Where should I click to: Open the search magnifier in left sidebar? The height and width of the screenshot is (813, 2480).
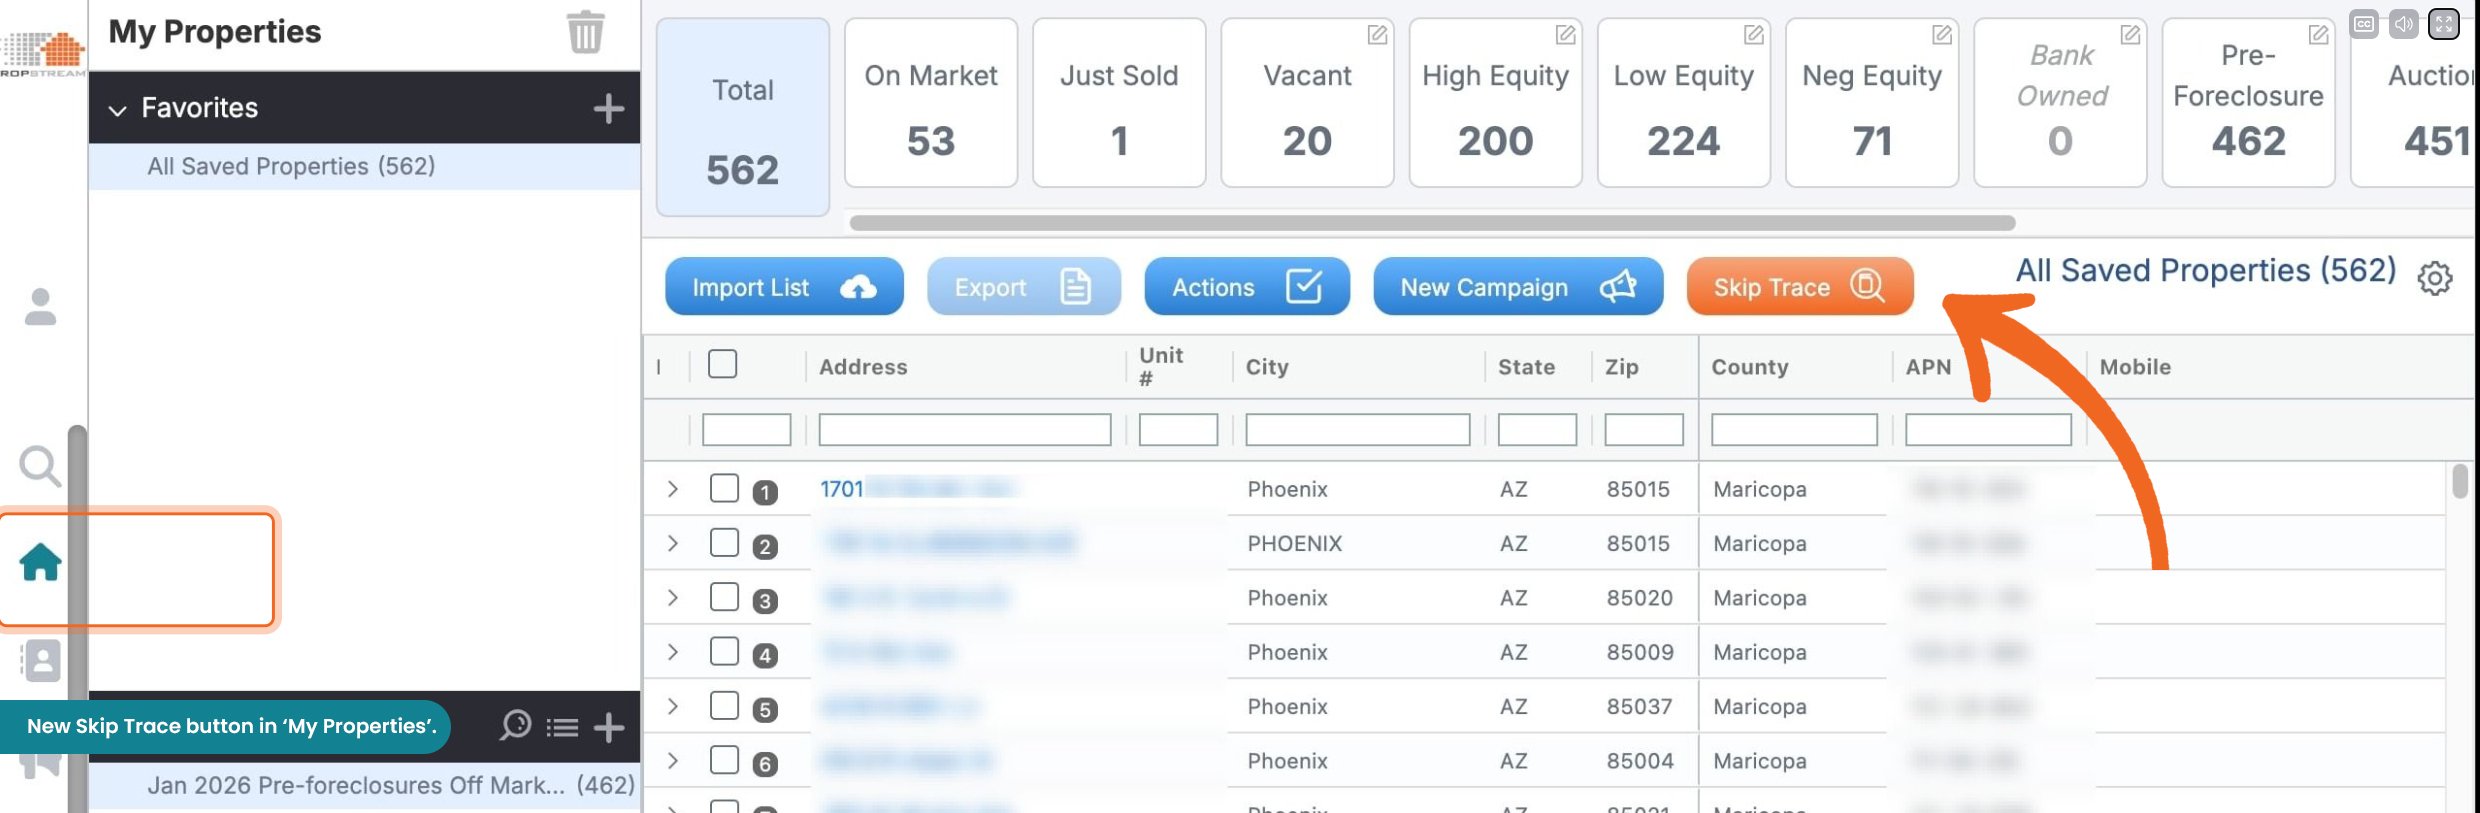tap(40, 466)
